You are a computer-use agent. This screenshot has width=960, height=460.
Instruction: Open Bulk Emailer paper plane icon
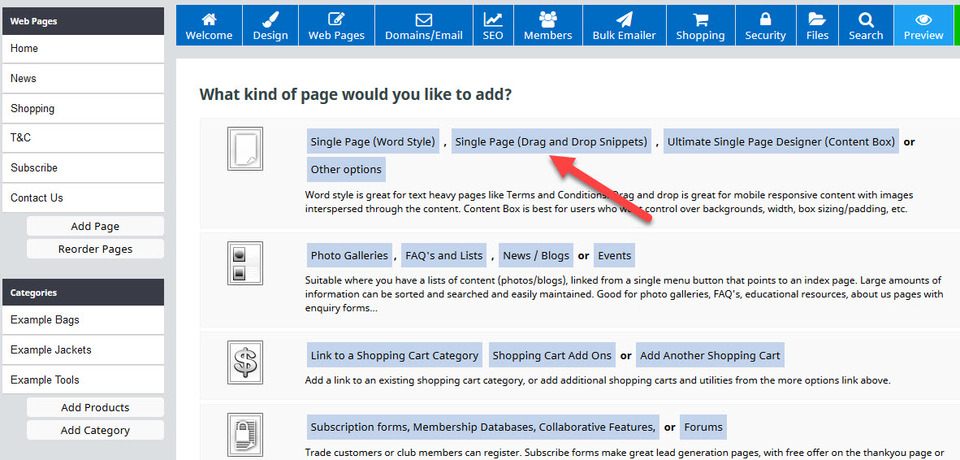(624, 26)
